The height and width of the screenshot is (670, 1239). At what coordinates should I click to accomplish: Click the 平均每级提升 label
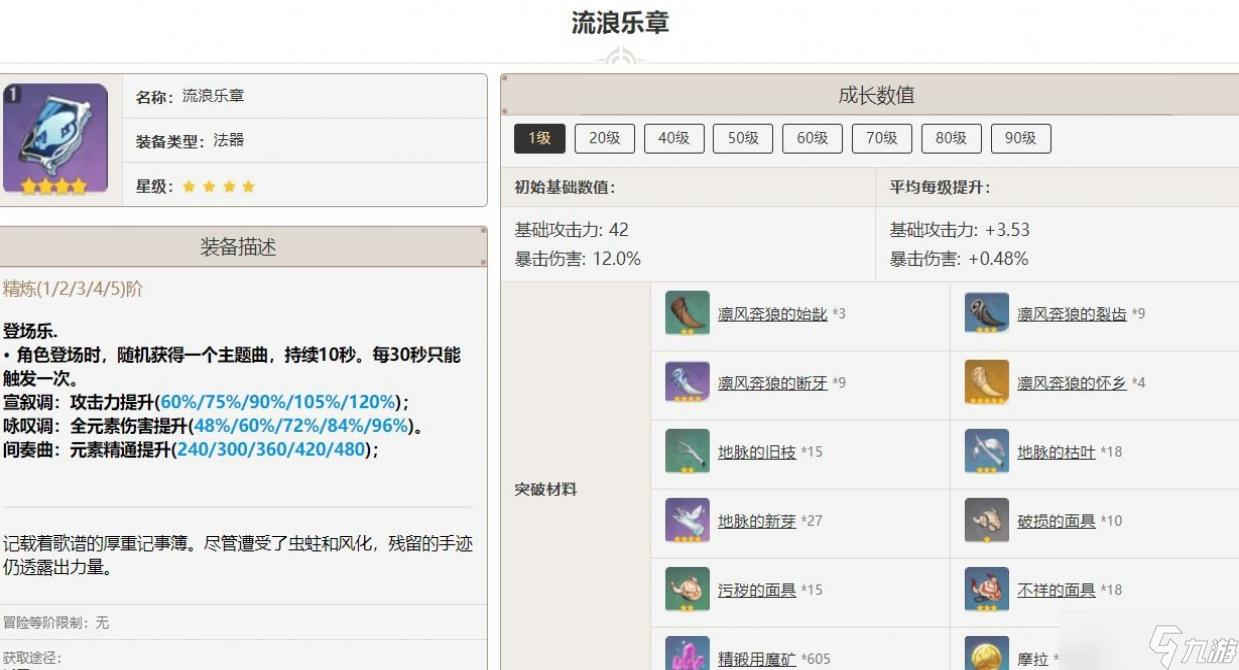coord(940,187)
